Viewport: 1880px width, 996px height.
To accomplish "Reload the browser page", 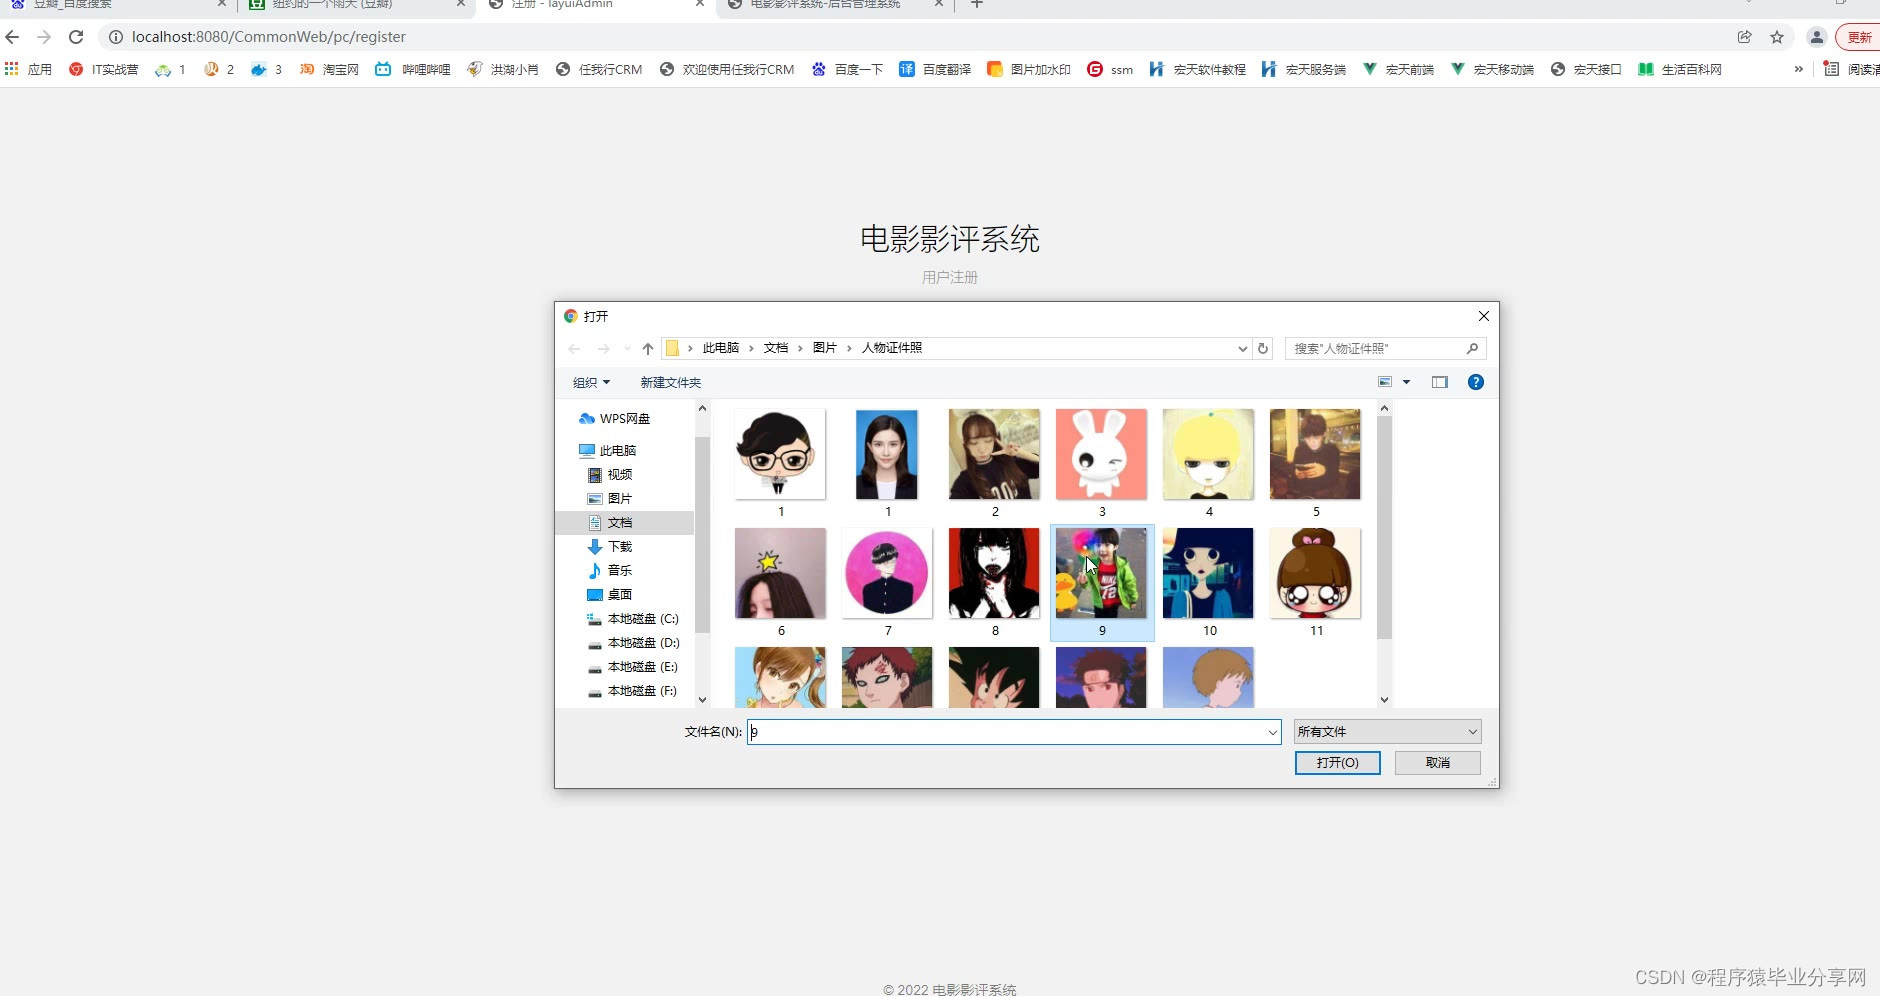I will pos(76,37).
